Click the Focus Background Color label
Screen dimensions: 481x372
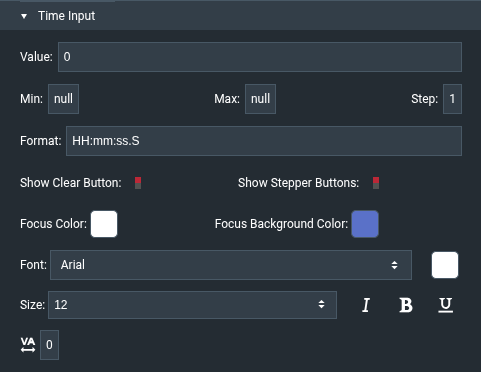click(x=281, y=224)
